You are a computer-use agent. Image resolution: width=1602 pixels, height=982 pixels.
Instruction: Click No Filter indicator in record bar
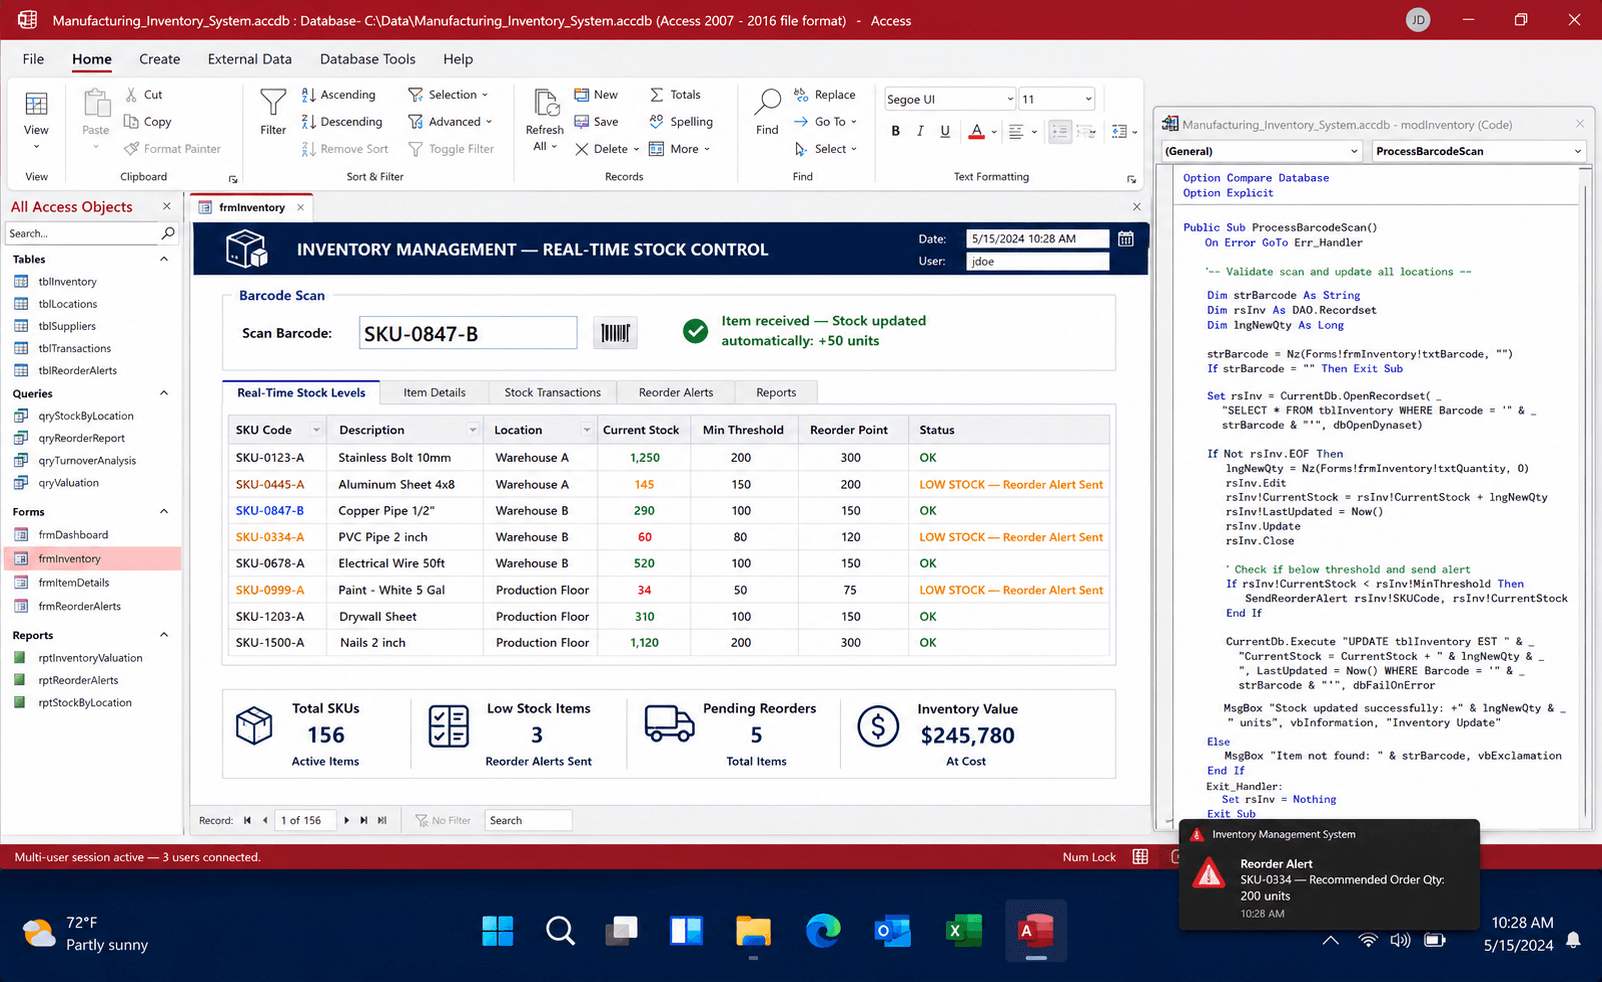[x=443, y=820]
